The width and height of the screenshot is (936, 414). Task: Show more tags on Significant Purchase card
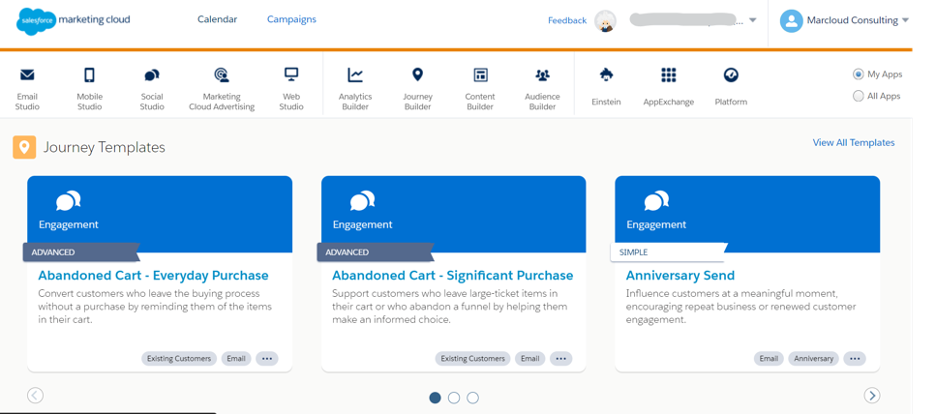click(x=561, y=359)
